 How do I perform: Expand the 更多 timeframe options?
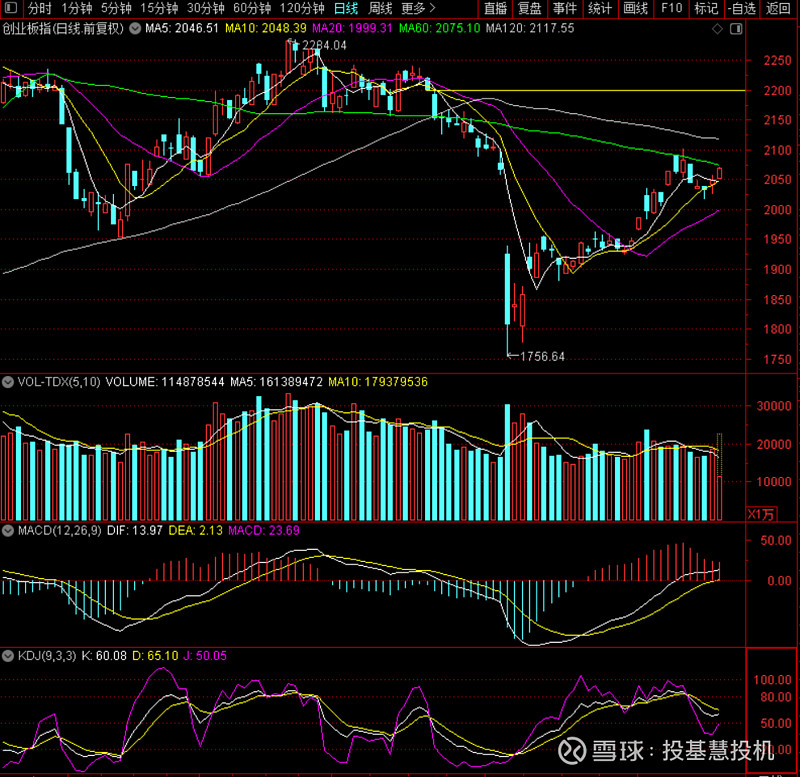[x=415, y=8]
